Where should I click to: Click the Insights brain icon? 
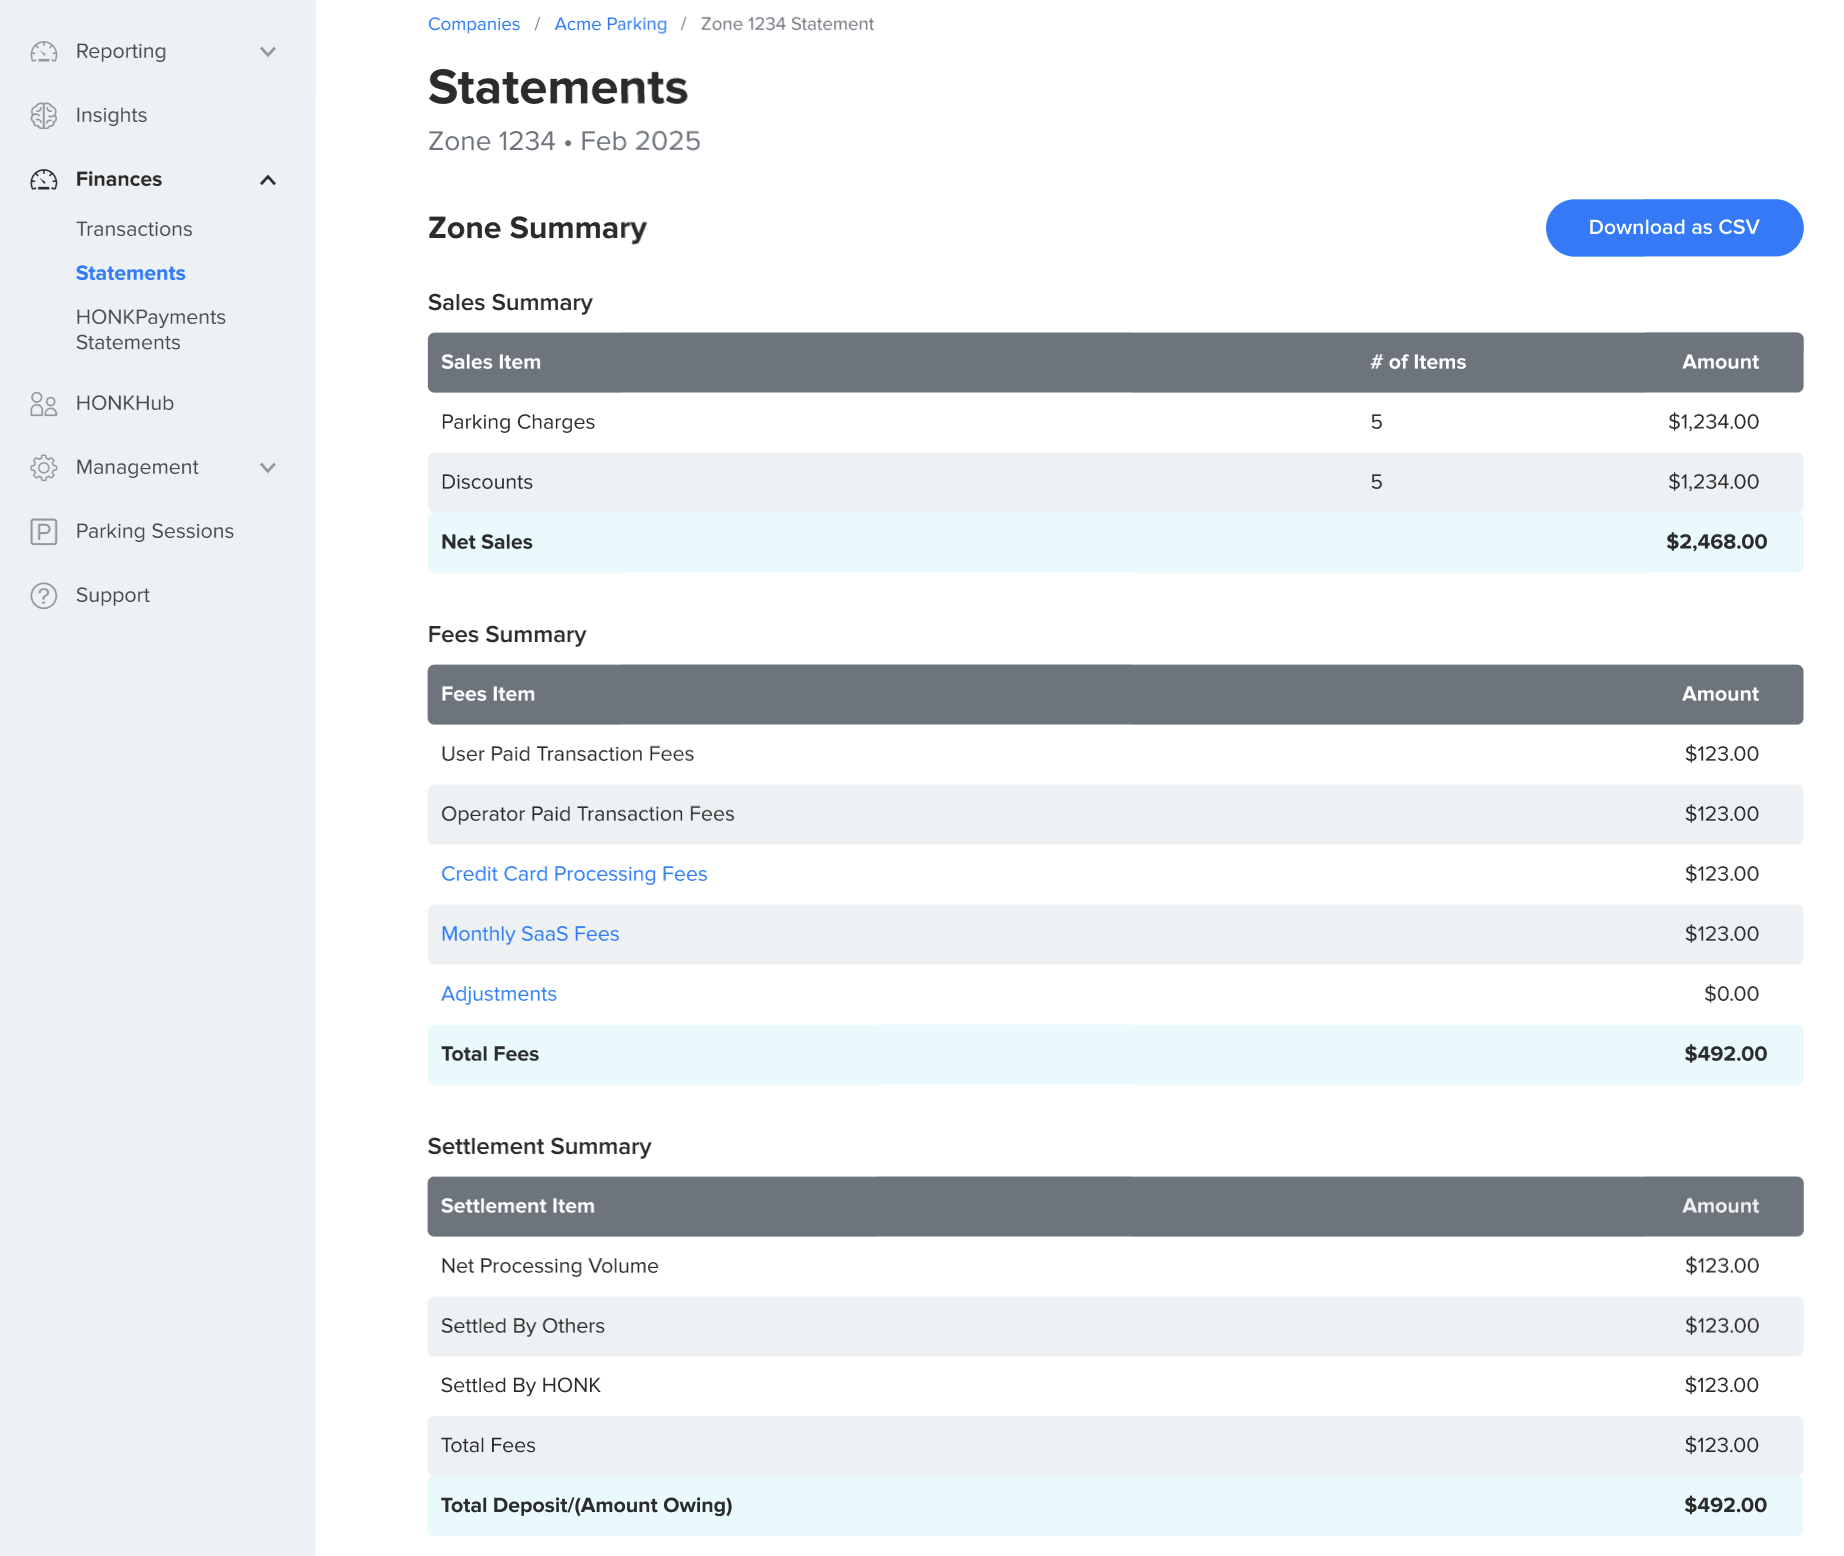(x=44, y=115)
